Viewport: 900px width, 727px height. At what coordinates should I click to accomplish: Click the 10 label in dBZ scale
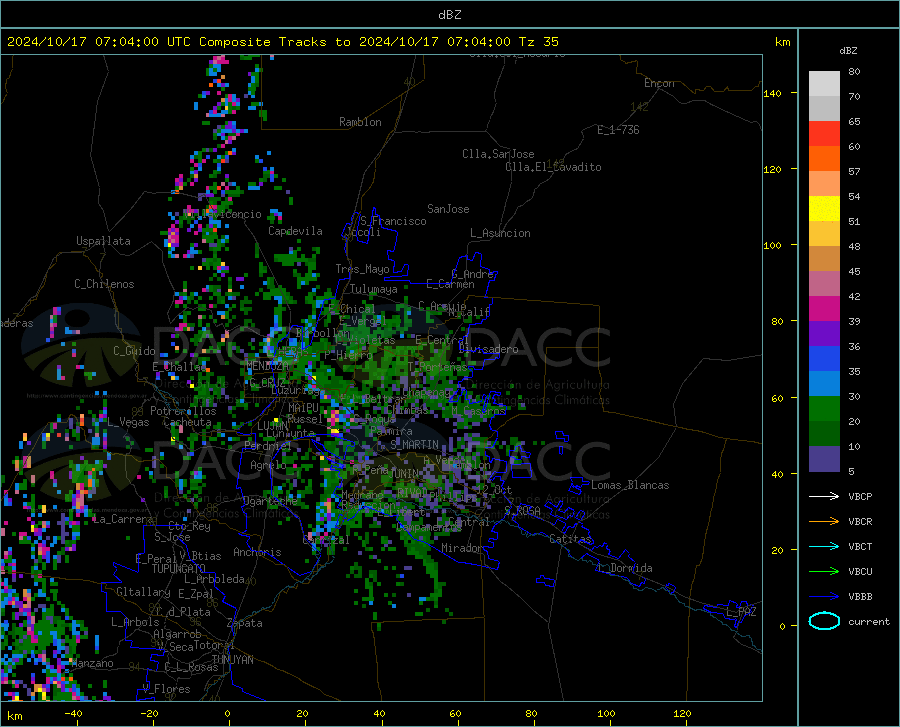(x=854, y=446)
